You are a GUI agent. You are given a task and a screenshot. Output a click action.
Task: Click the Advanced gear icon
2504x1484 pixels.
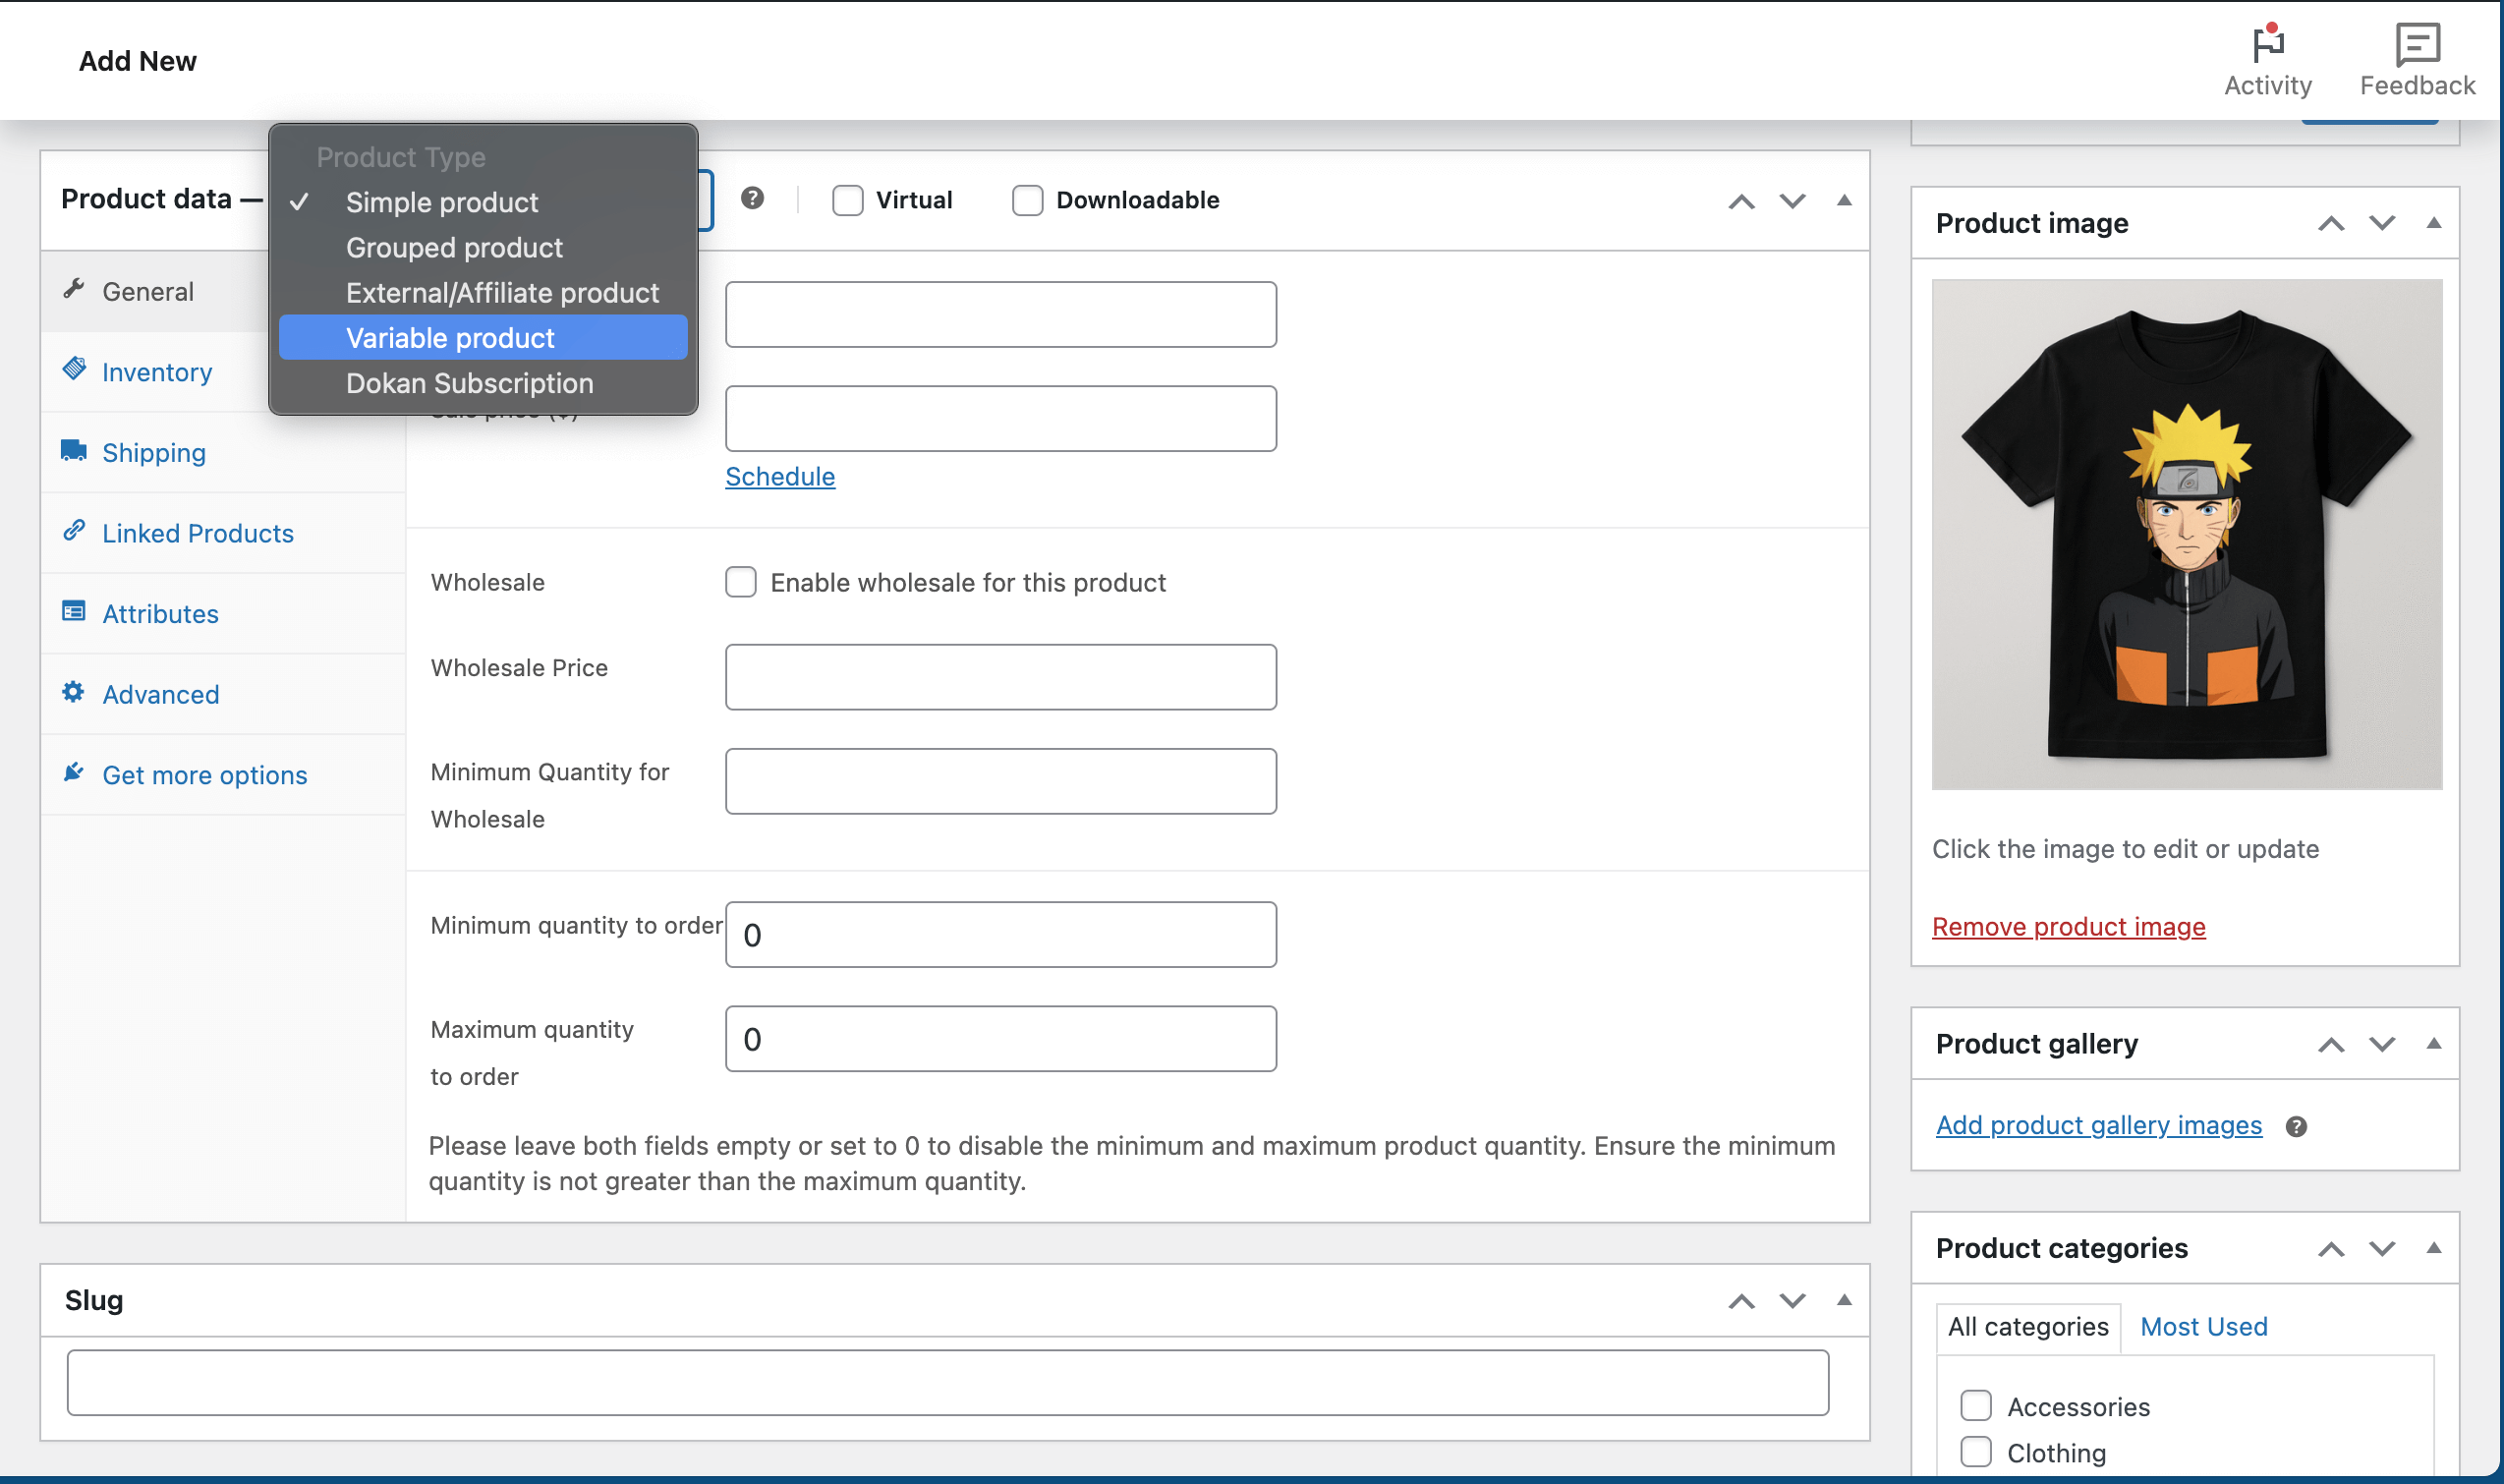73,692
